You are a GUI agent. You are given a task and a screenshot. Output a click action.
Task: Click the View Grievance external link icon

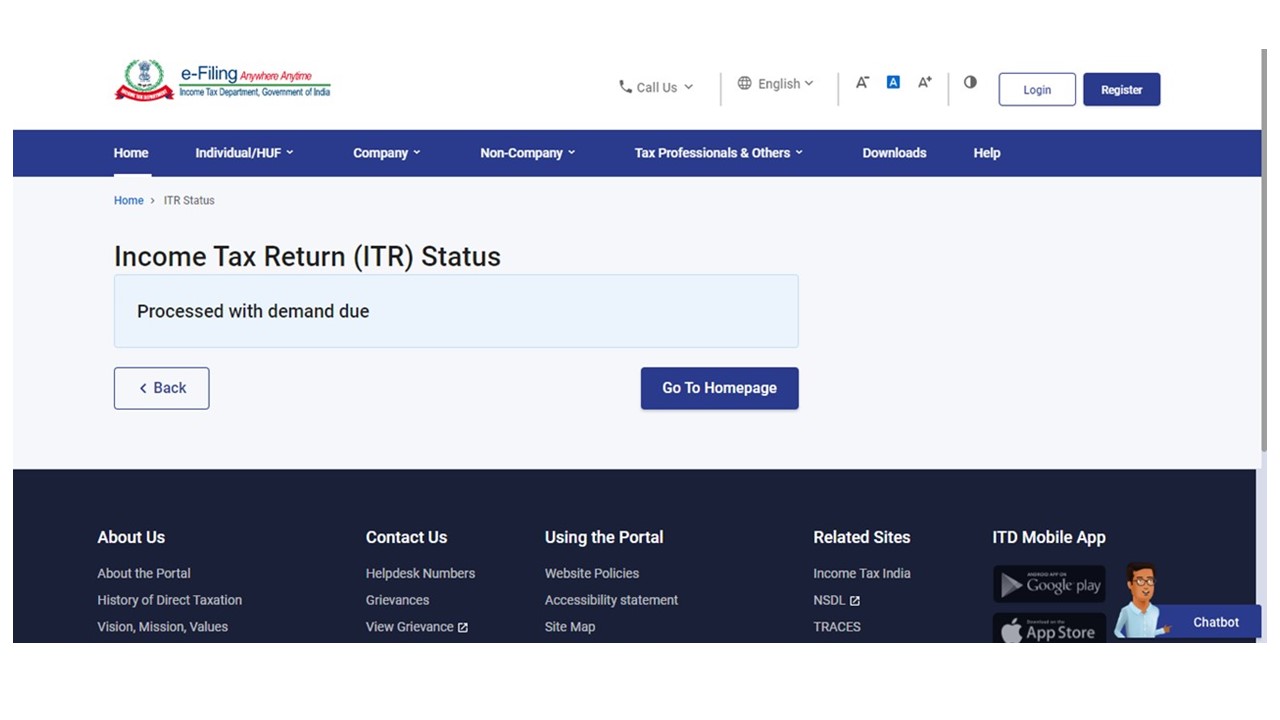tap(461, 626)
